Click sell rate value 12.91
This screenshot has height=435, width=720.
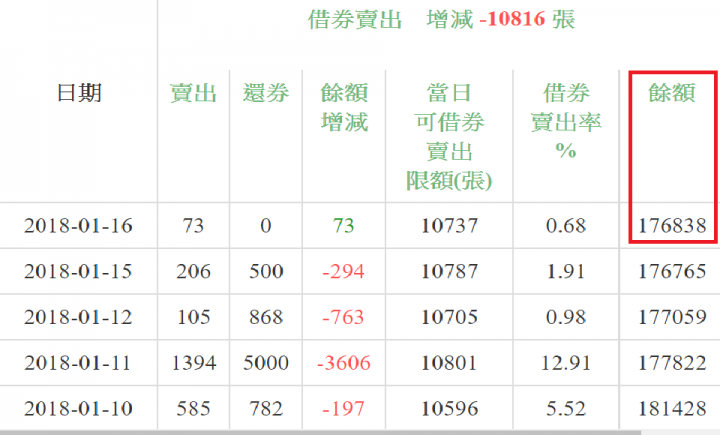pyautogui.click(x=566, y=363)
